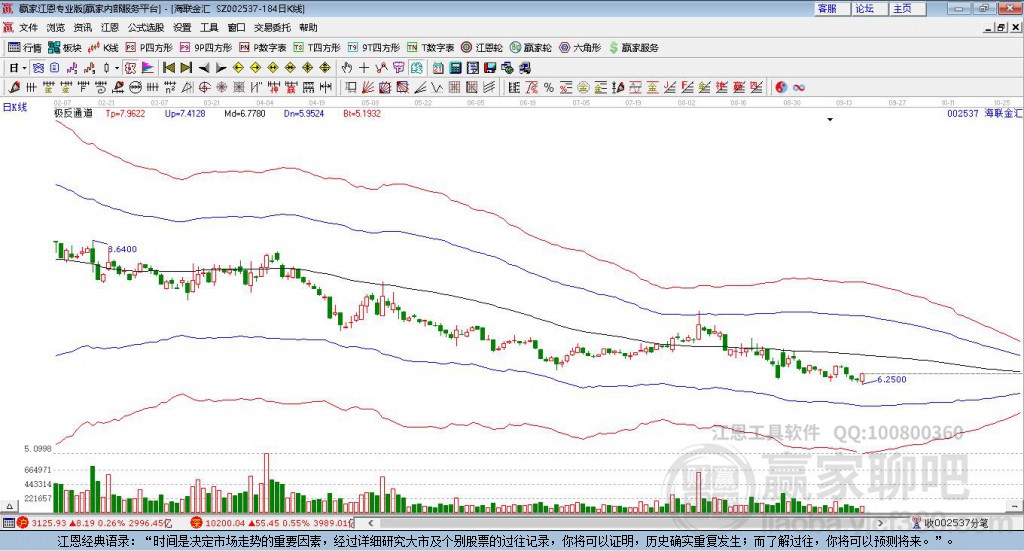Viewport: 1024px width, 551px height.
Task: Click the 主页 homepage button
Action: [907, 8]
